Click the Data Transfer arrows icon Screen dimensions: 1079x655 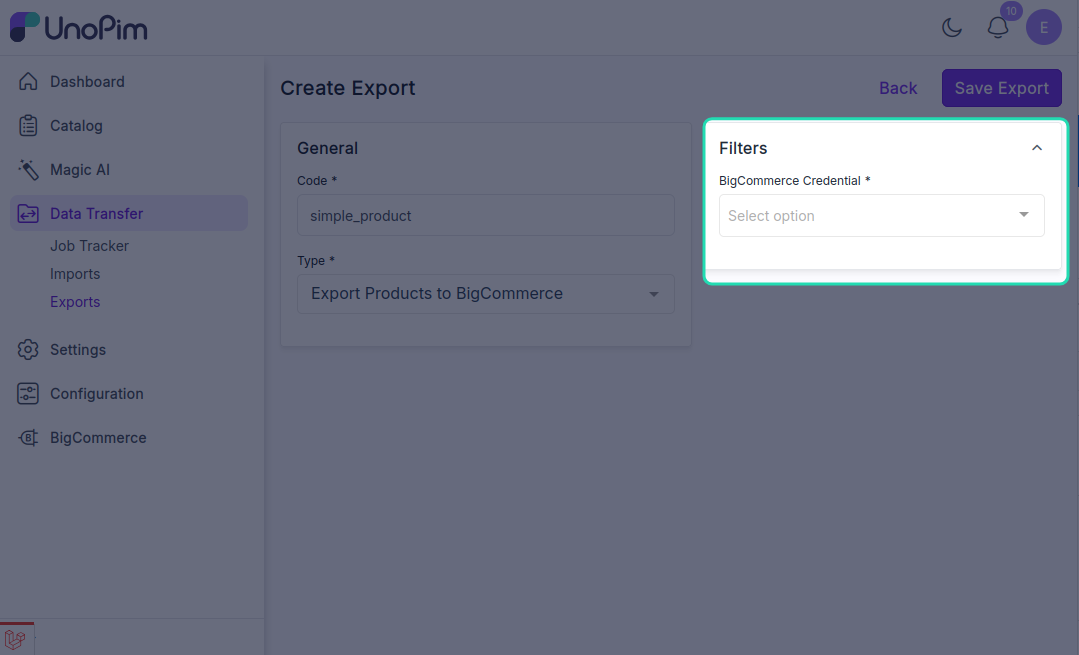[x=28, y=213]
